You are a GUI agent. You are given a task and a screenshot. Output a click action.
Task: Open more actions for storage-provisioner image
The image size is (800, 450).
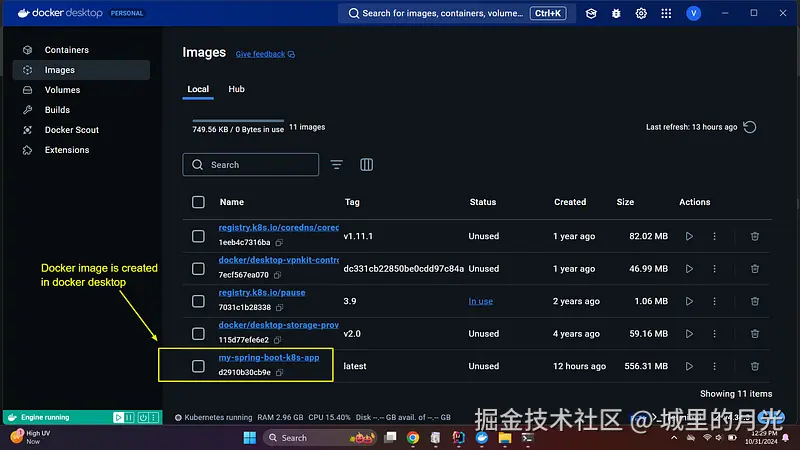pos(714,334)
